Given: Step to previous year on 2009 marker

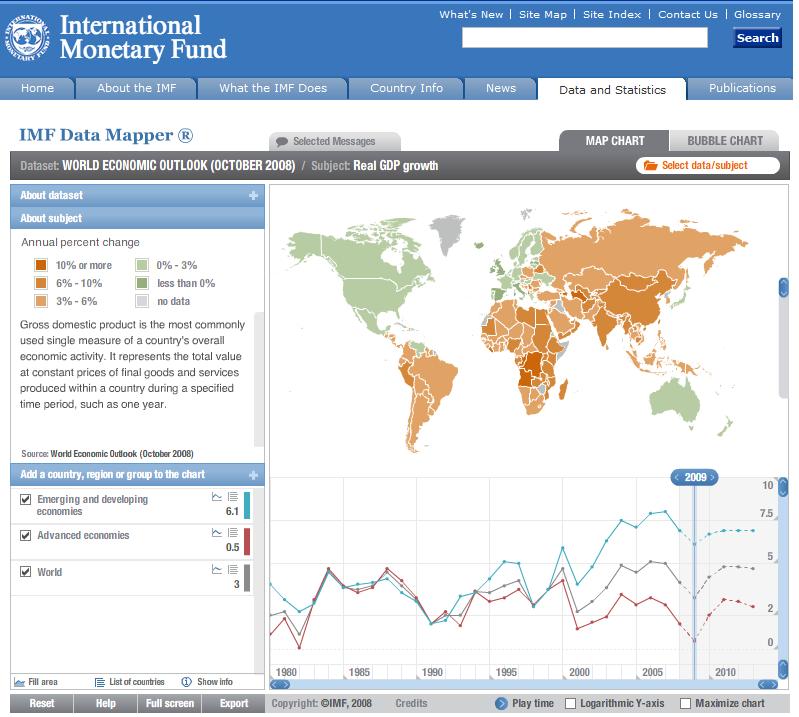Looking at the screenshot, I should pyautogui.click(x=677, y=477).
